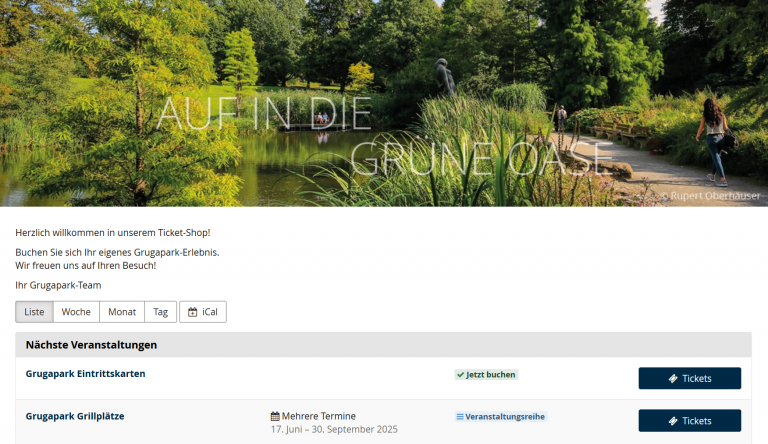
Task: Click the Jetzt buchen badge text
Action: click(490, 375)
